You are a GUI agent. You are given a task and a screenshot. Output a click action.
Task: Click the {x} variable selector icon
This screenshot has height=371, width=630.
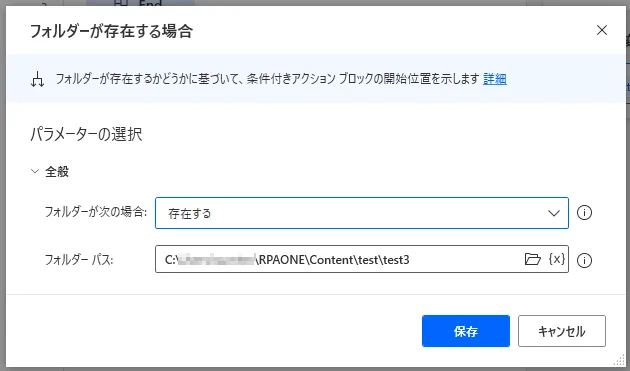pos(557,259)
